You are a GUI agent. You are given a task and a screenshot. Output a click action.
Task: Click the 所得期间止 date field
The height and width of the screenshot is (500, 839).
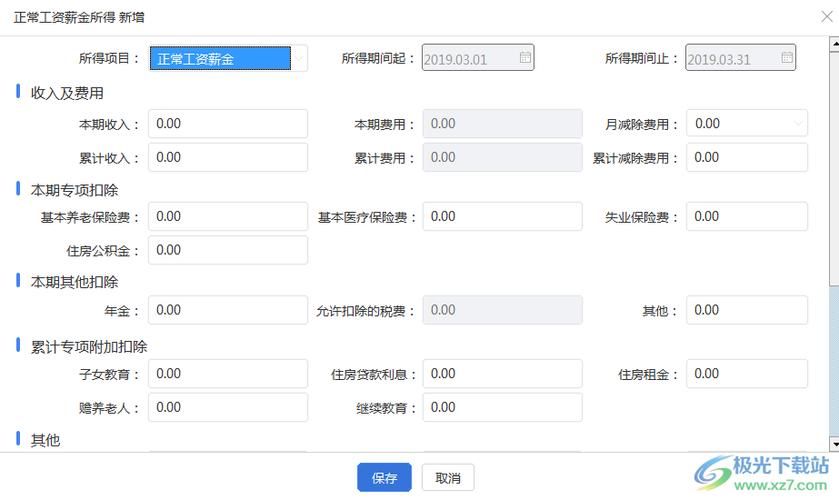[741, 58]
